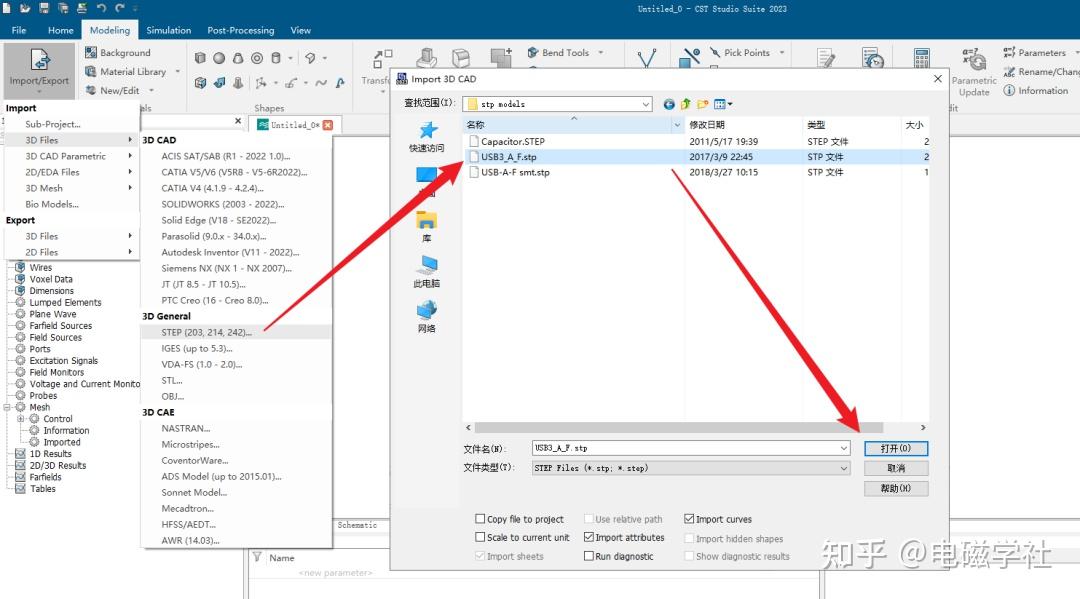Go back to previous folder in dialog
Image resolution: width=1080 pixels, height=599 pixels.
click(669, 104)
